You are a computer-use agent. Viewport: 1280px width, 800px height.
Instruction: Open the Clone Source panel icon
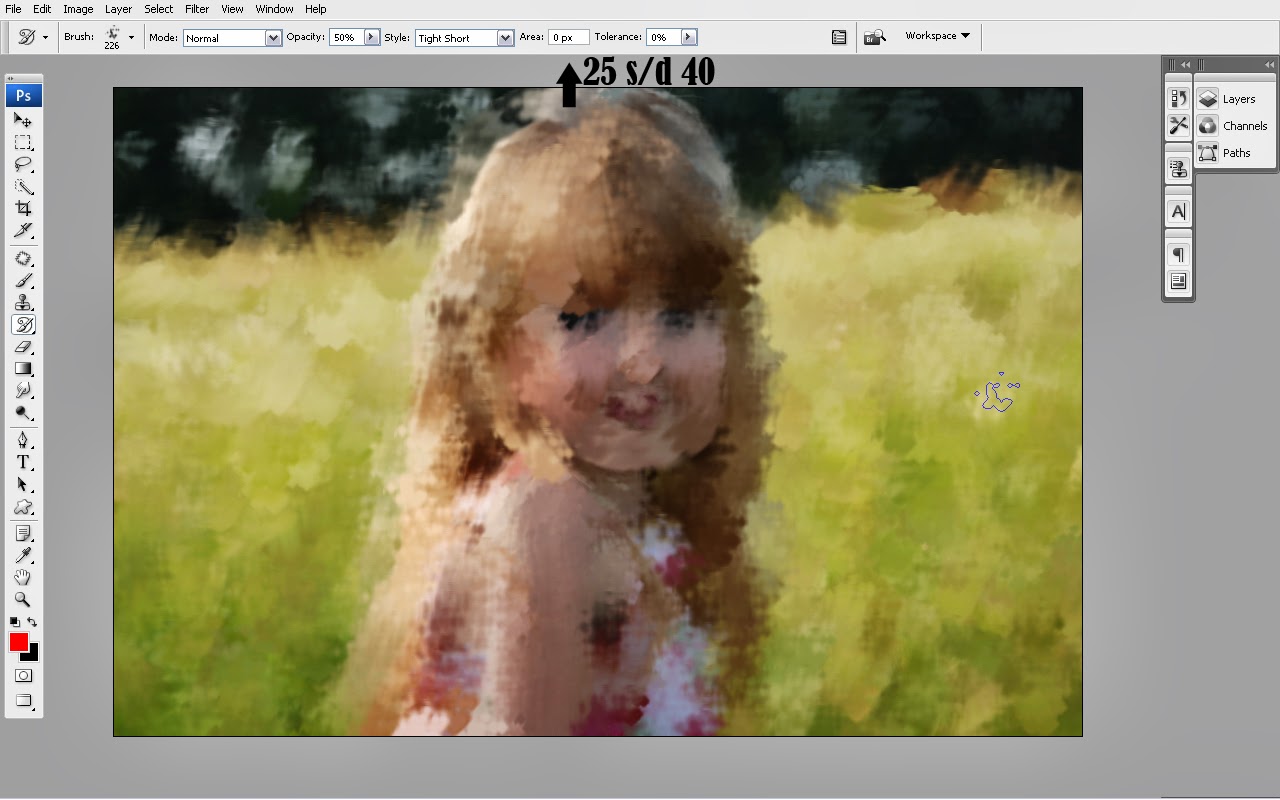1178,169
